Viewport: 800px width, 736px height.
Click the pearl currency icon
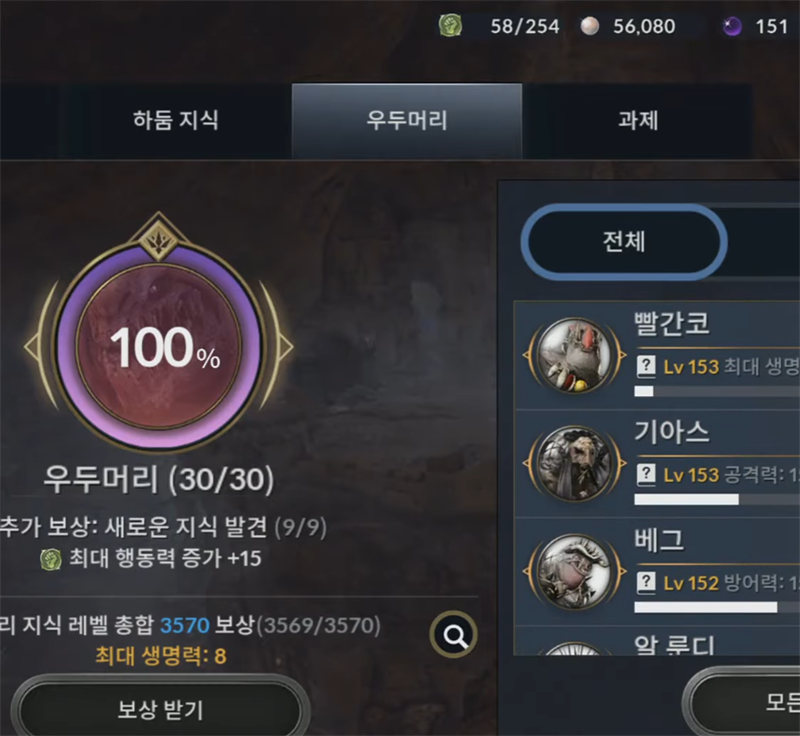(590, 26)
